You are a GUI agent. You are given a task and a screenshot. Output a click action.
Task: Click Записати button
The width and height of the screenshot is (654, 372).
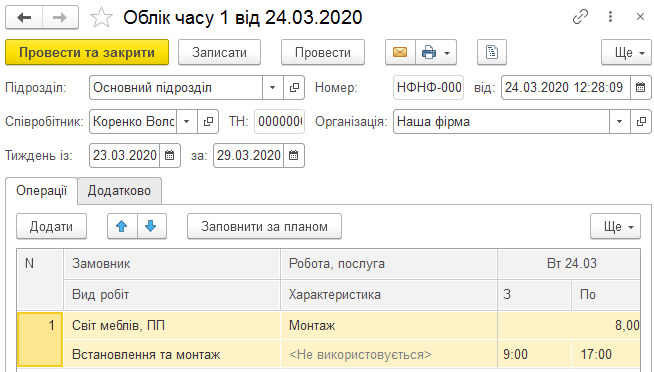[x=219, y=52]
